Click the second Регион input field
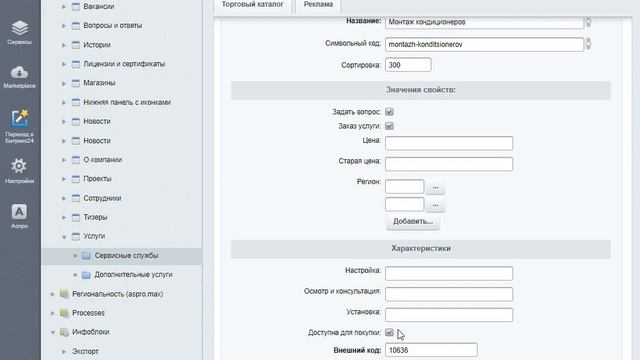 [x=404, y=204]
